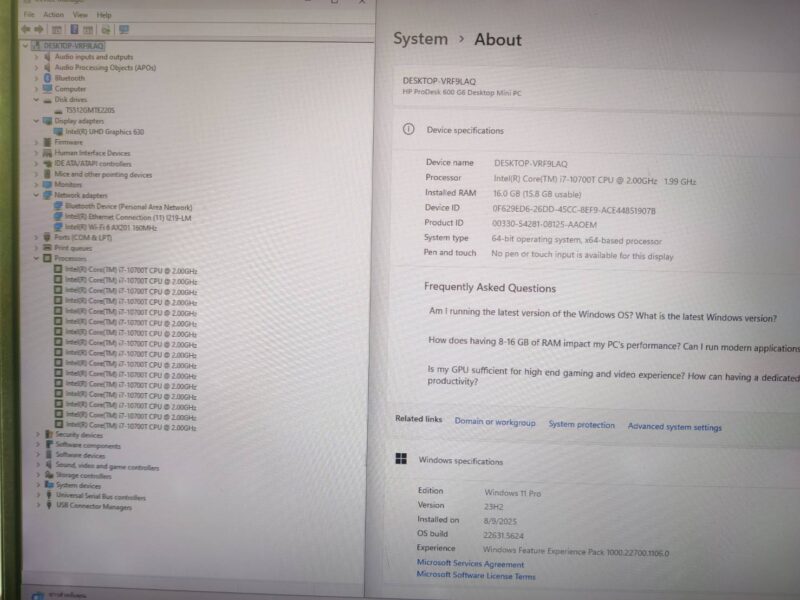Select Intel Wi-Fi 6 AX201 160MHz adapter
Screen dimensions: 800x600
point(111,228)
